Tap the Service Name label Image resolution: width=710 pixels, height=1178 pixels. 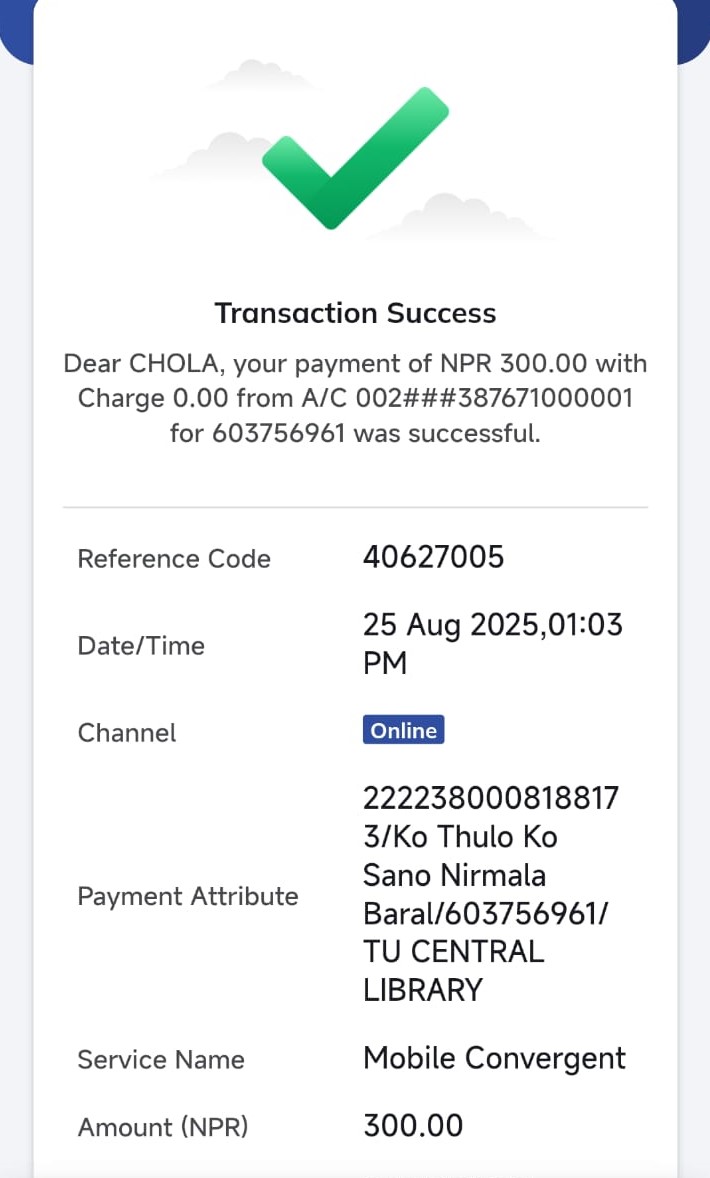pyautogui.click(x=161, y=1060)
